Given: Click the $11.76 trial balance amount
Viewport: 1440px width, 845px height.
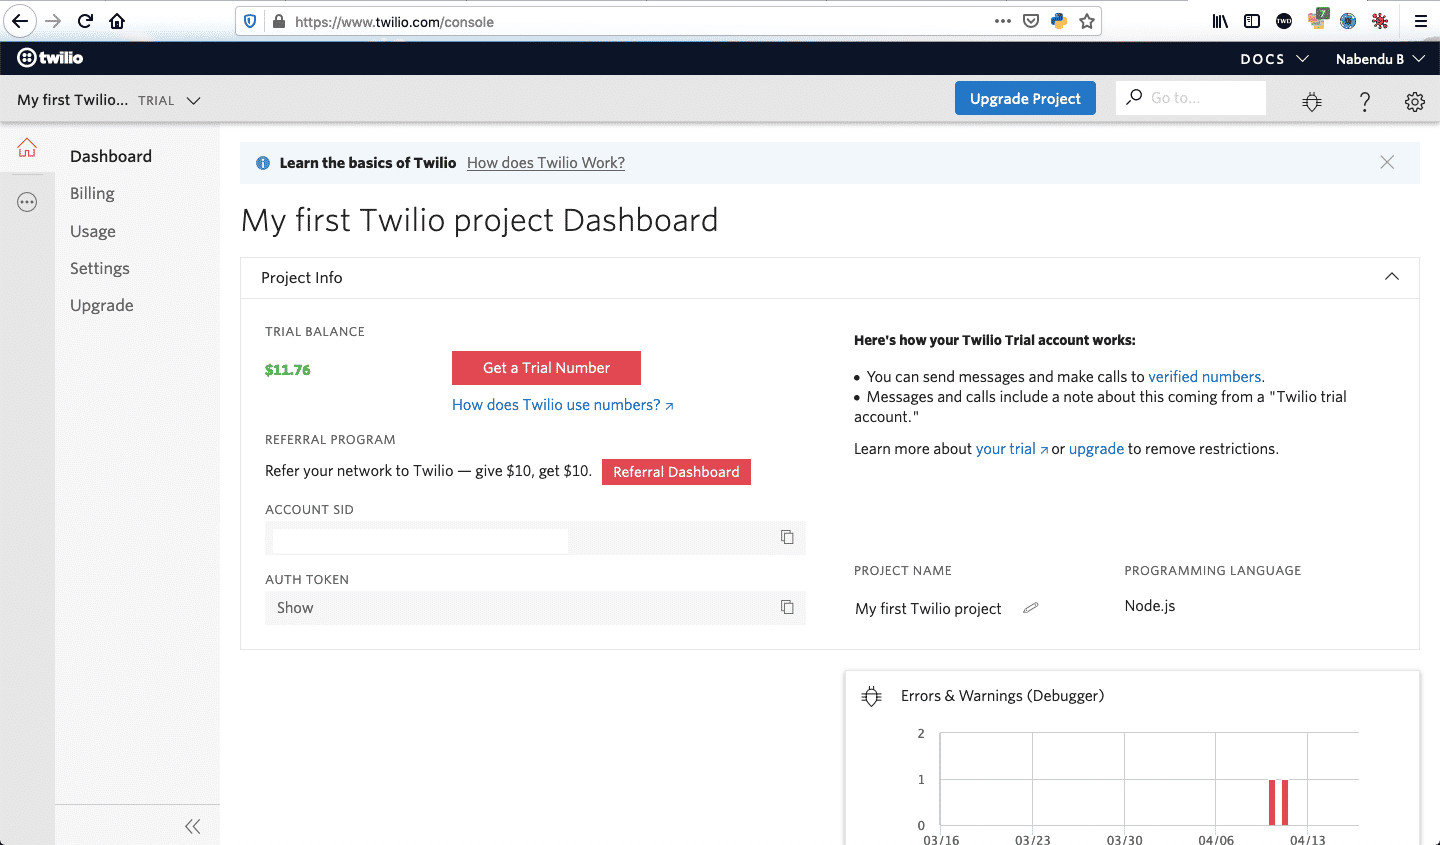Looking at the screenshot, I should pos(288,370).
